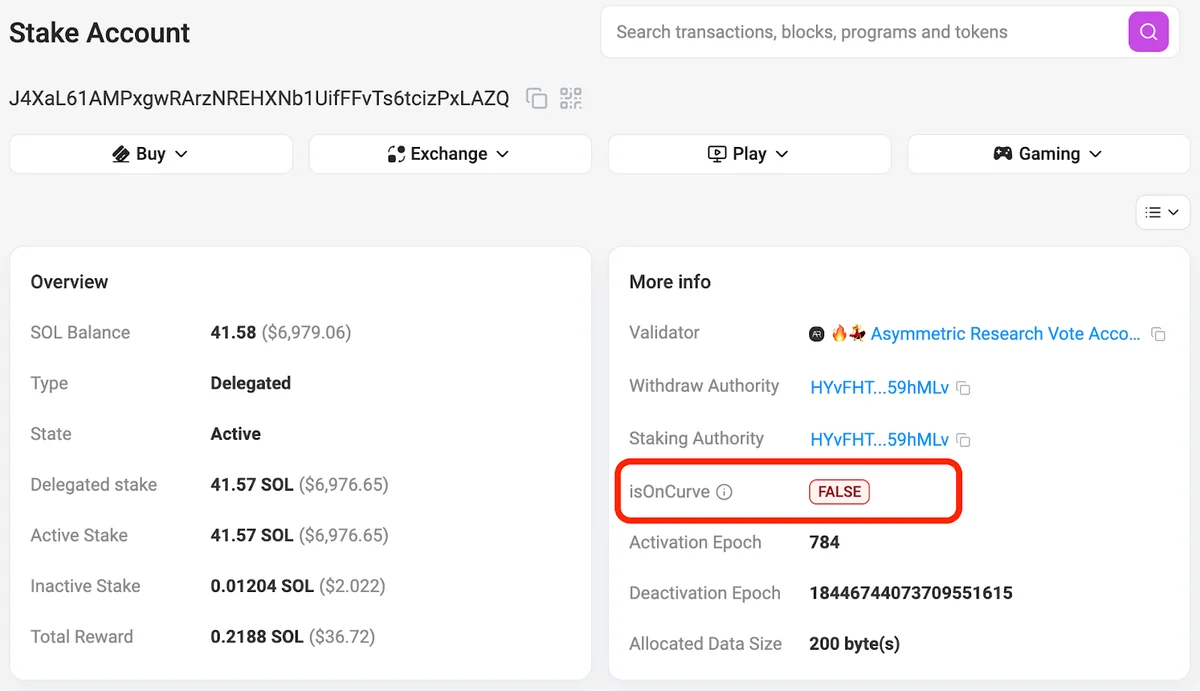This screenshot has height=691, width=1200.
Task: Open the Staking Authority HYvFHT...59hMLv link
Action: (879, 440)
